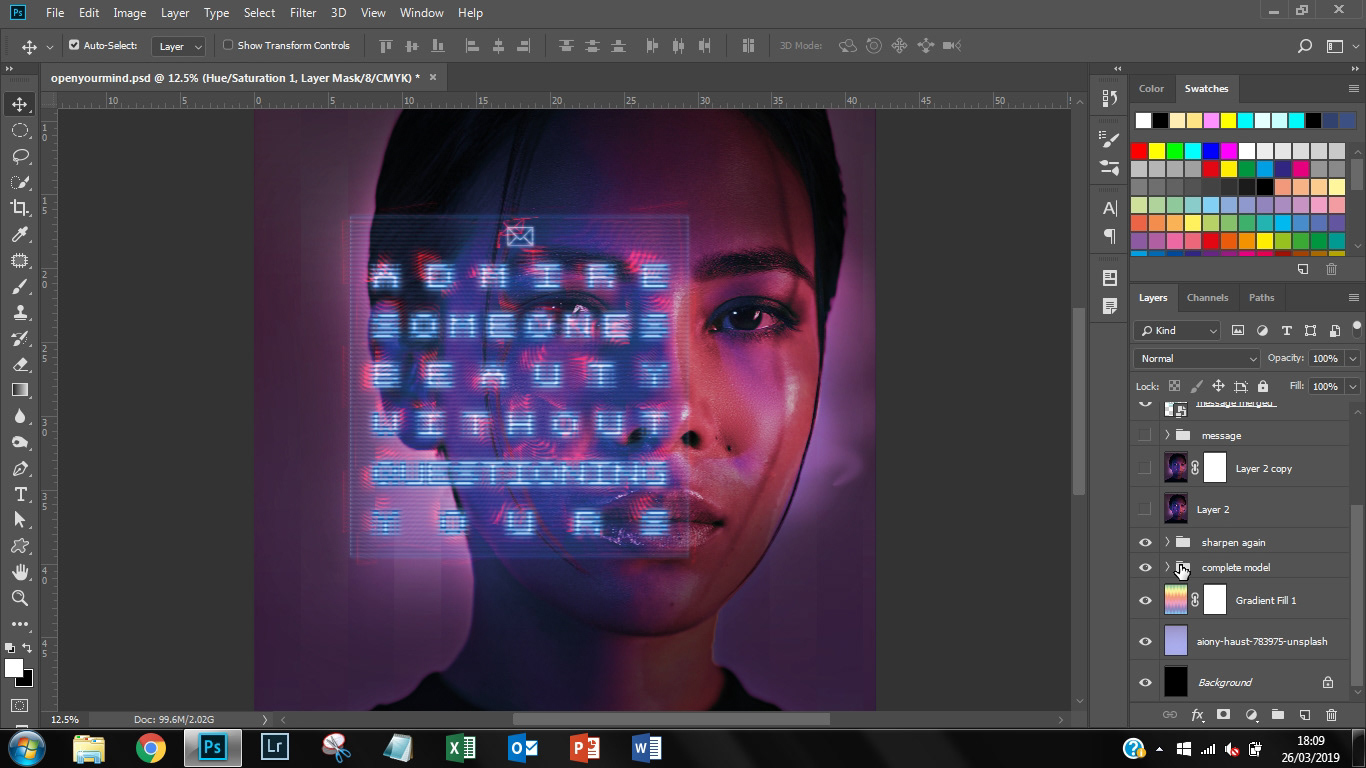This screenshot has height=768, width=1366.
Task: Select the Crop tool
Action: (19, 208)
